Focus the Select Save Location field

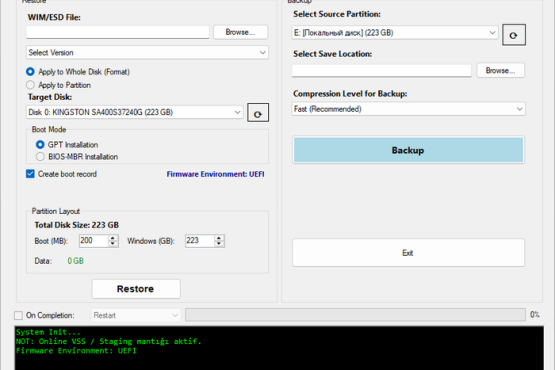[382, 70]
